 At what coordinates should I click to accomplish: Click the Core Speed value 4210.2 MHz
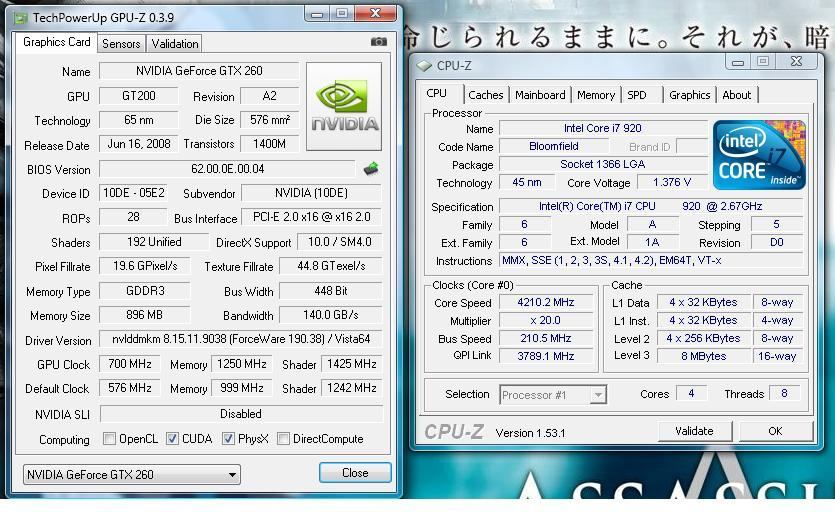[546, 303]
